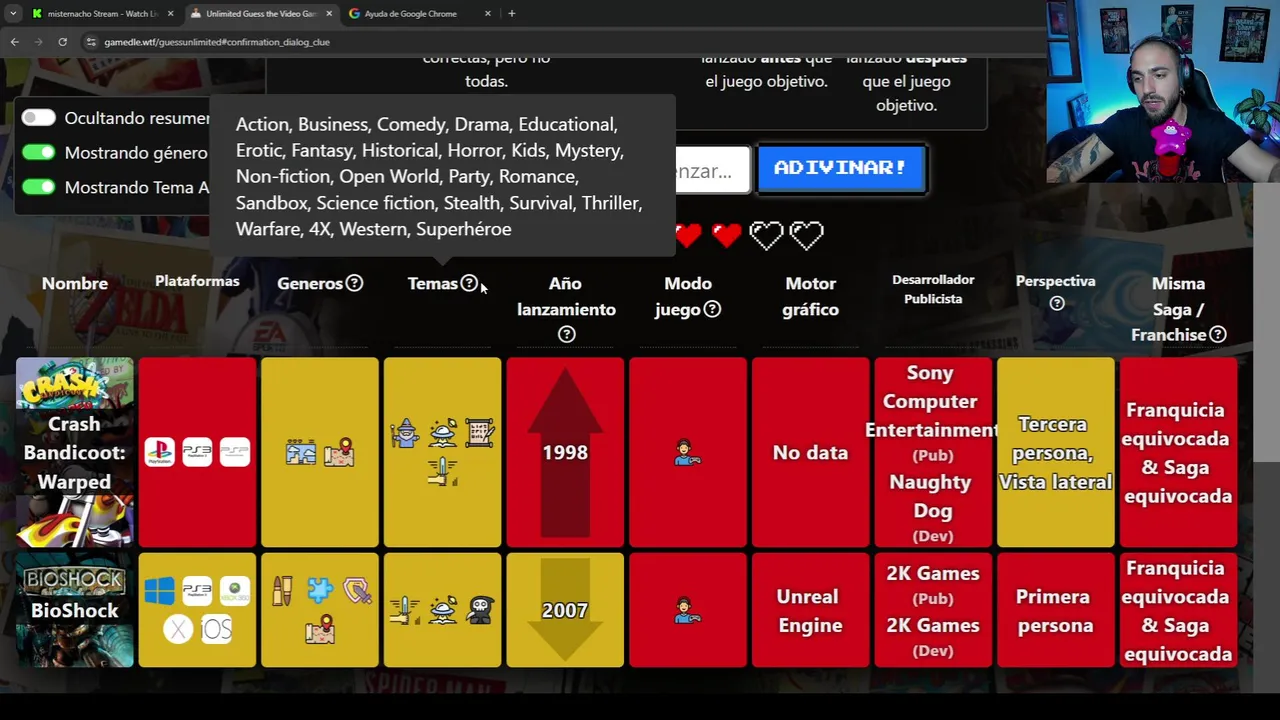The height and width of the screenshot is (720, 1280).
Task: Open the help icon next to Modo juego
Action: point(712,309)
